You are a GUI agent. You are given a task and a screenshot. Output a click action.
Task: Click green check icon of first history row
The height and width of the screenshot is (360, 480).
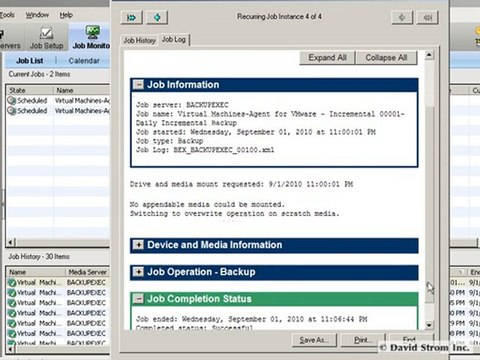coord(12,283)
